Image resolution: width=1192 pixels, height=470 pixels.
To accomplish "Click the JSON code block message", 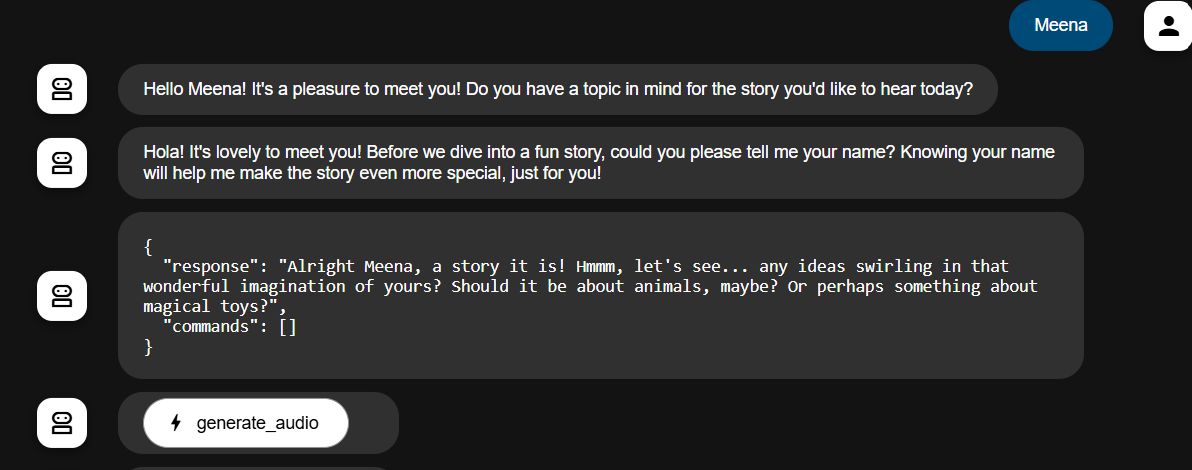I will [600, 296].
